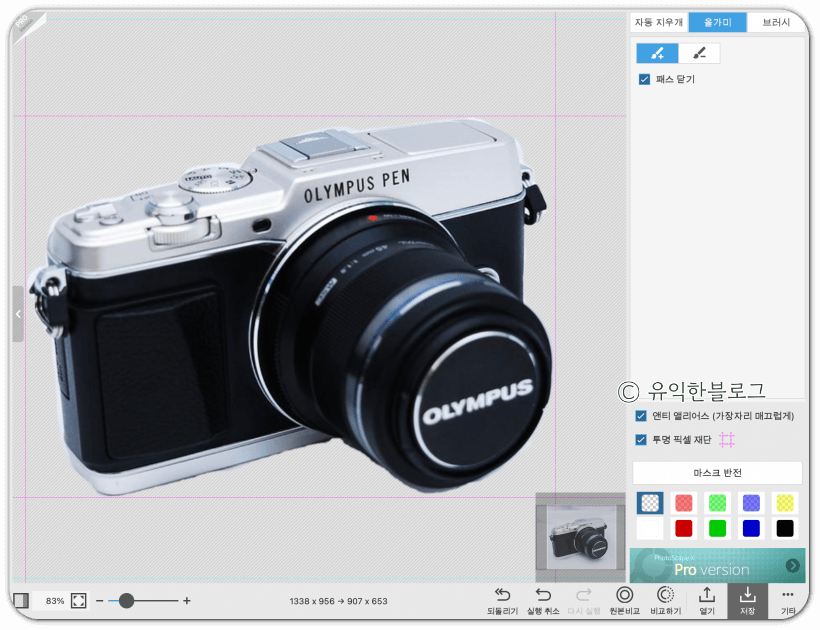This screenshot has width=820, height=630.
Task: Click the 실행 취소 undo icon
Action: [543, 601]
